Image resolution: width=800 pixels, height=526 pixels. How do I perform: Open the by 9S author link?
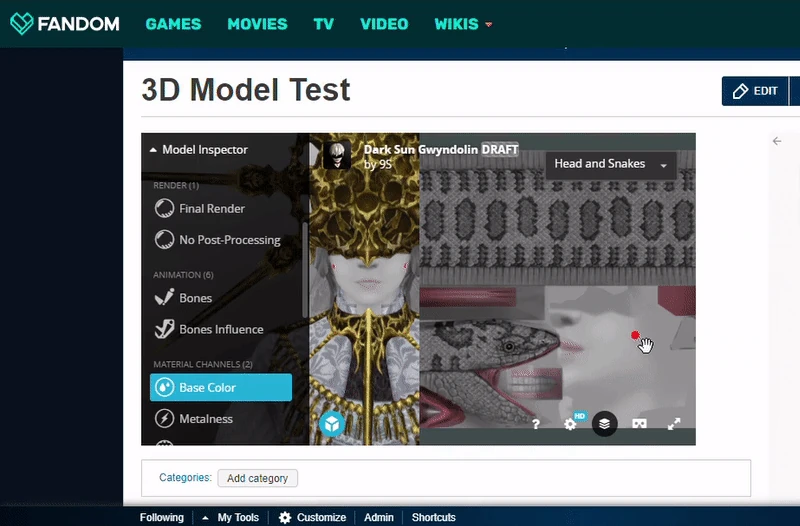(378, 164)
